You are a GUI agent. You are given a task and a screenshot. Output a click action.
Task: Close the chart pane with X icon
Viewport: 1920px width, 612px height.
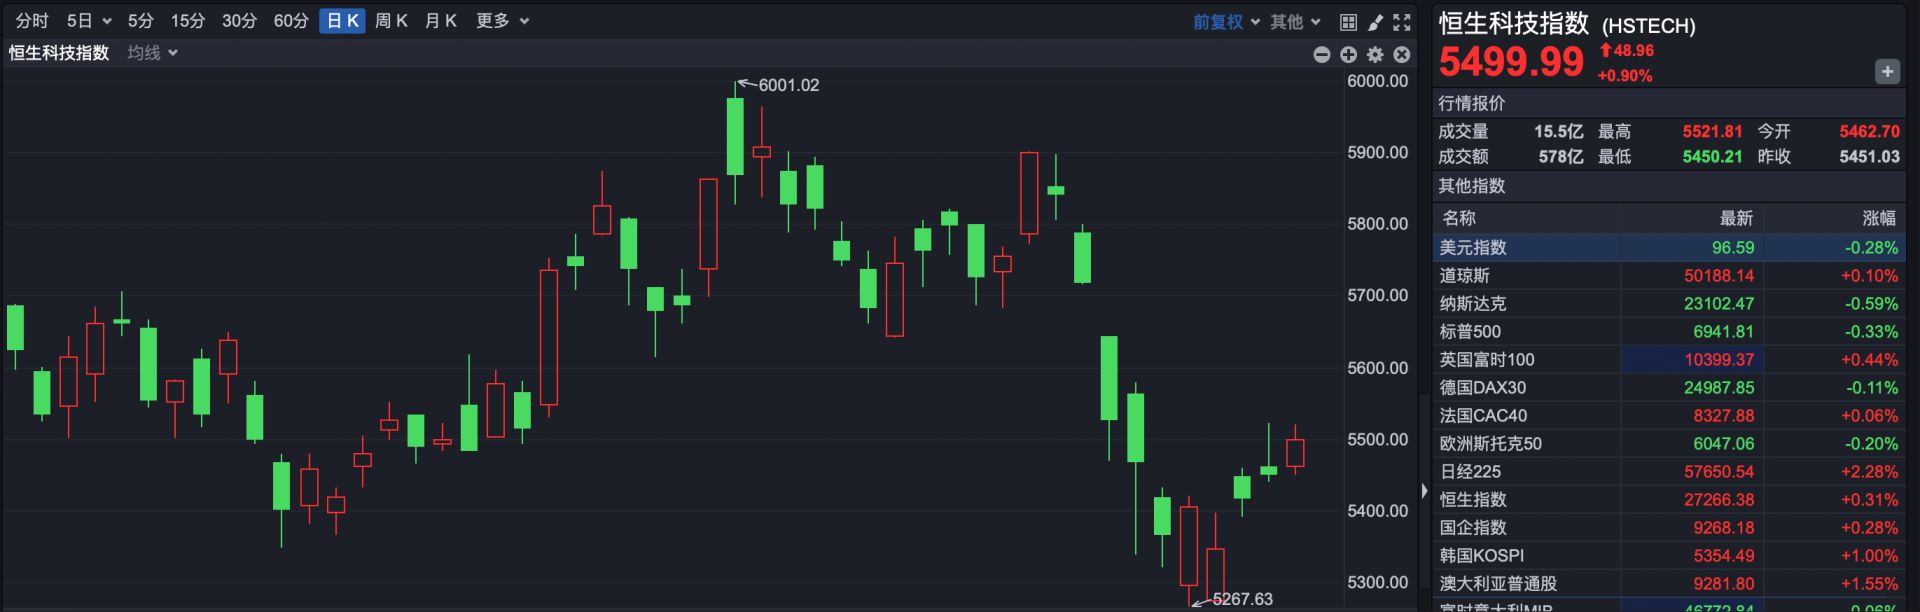[1402, 55]
